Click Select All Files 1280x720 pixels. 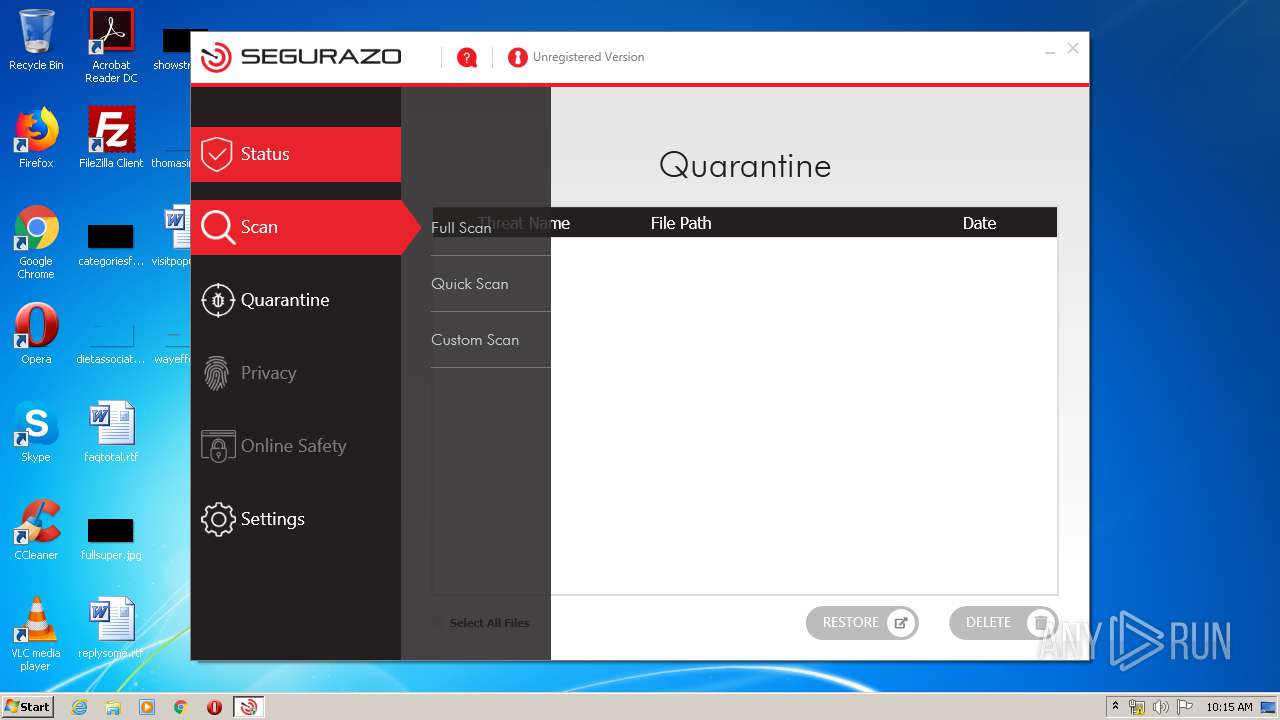point(489,623)
